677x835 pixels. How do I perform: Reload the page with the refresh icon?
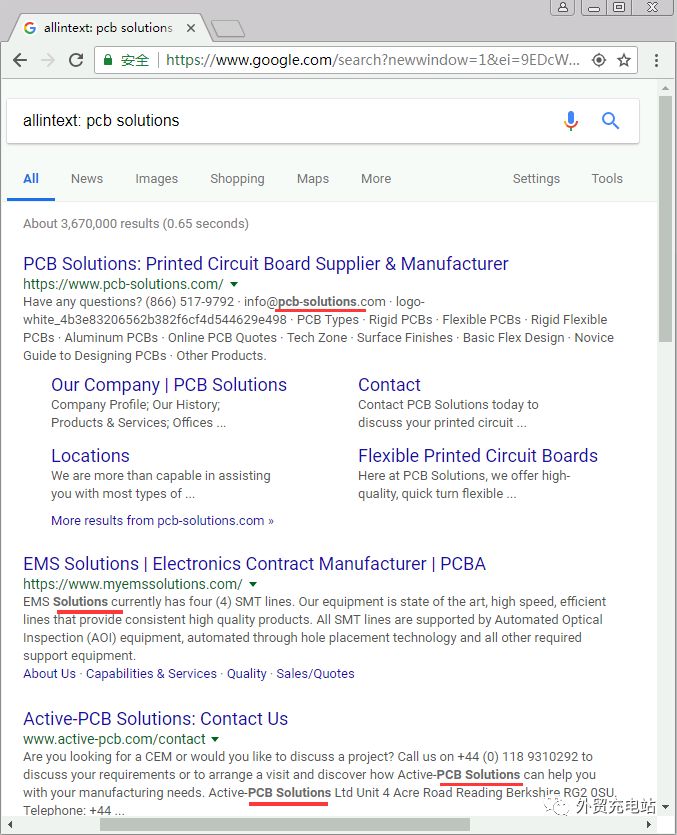click(76, 60)
